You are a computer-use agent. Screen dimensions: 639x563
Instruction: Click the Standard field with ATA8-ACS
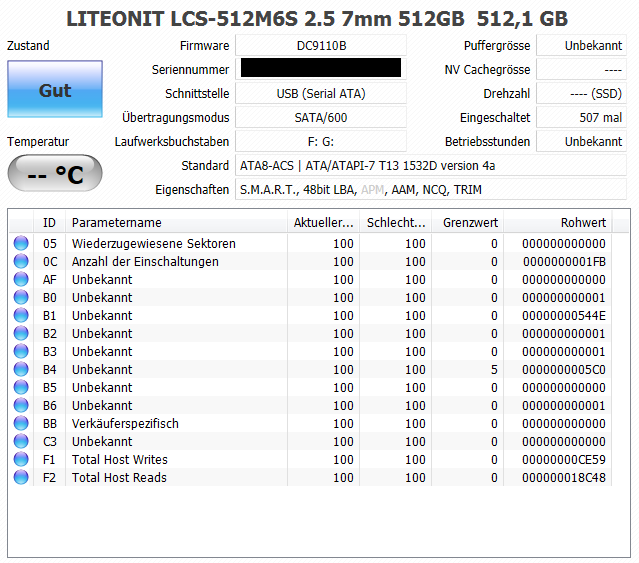coord(431,165)
